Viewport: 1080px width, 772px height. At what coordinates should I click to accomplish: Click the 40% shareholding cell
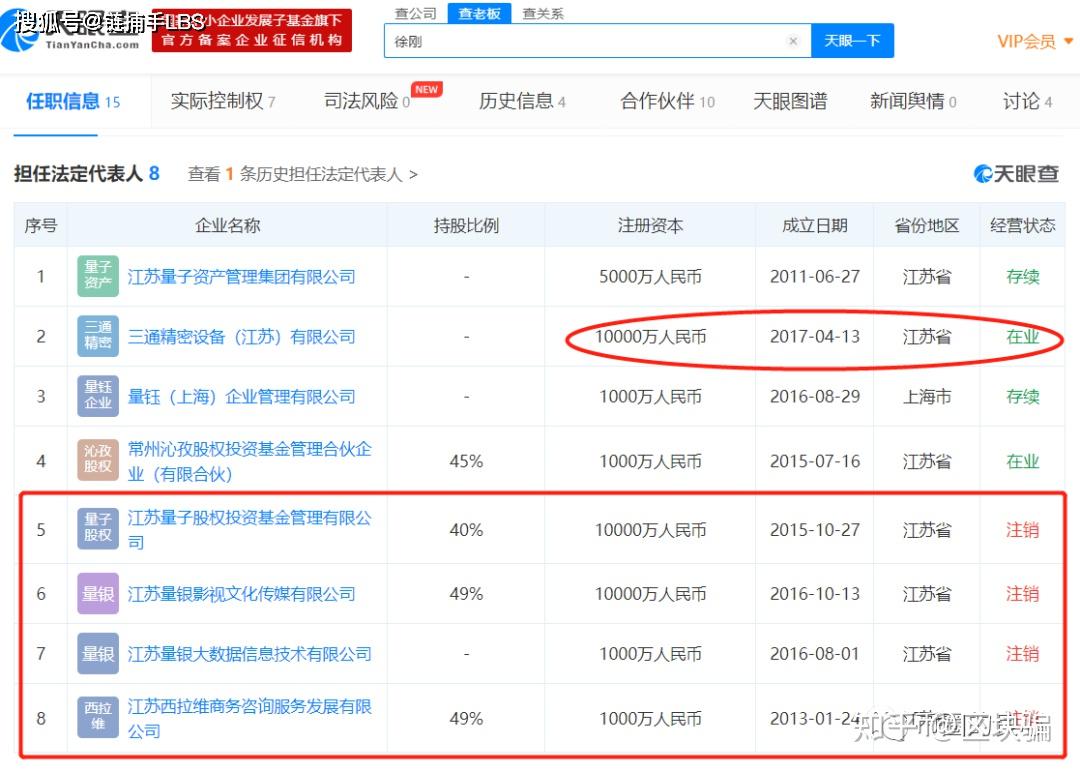[466, 530]
